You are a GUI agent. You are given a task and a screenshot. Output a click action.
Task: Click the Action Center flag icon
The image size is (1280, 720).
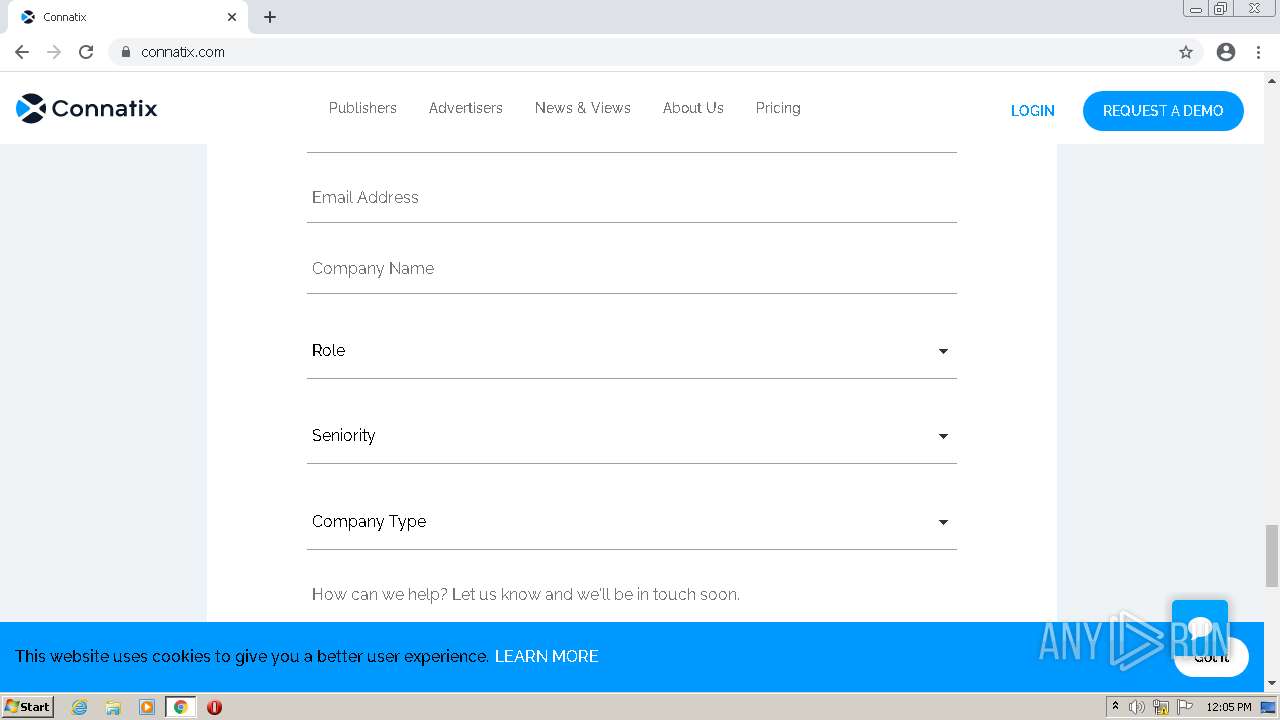tap(1185, 707)
